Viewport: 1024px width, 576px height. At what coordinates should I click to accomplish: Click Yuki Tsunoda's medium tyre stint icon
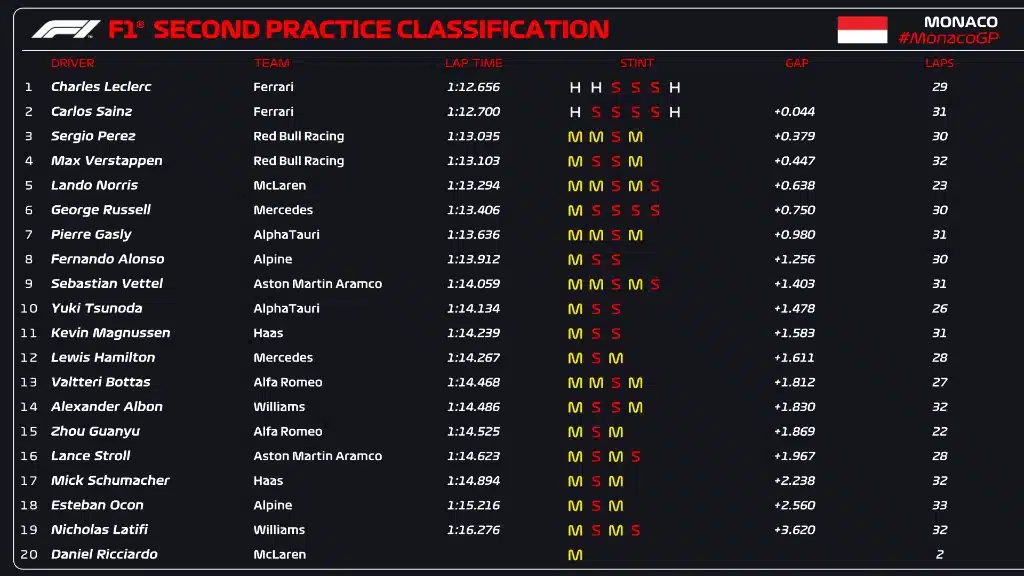click(575, 309)
